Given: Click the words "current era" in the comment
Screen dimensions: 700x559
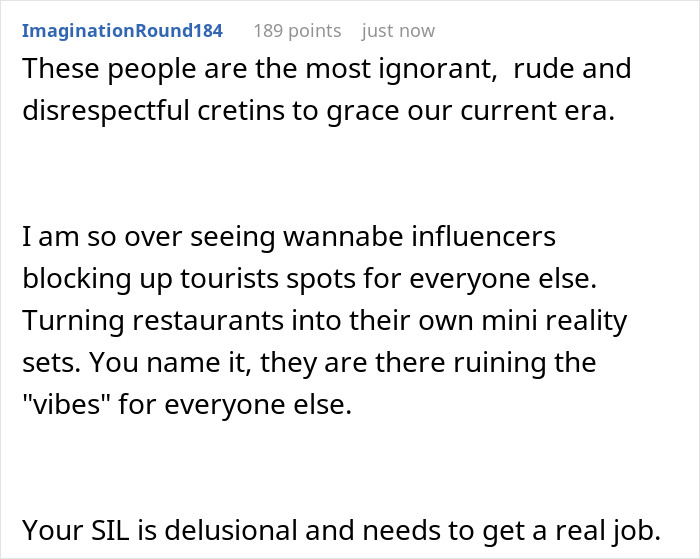Looking at the screenshot, I should [538, 111].
